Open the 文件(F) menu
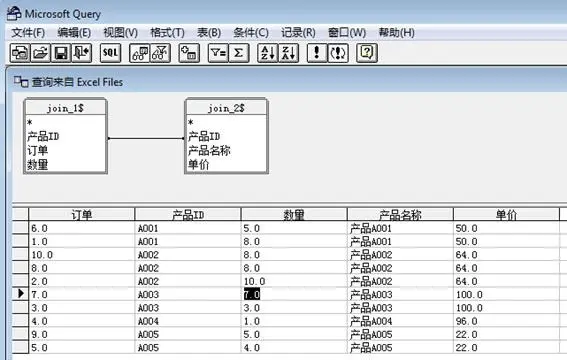 28,33
